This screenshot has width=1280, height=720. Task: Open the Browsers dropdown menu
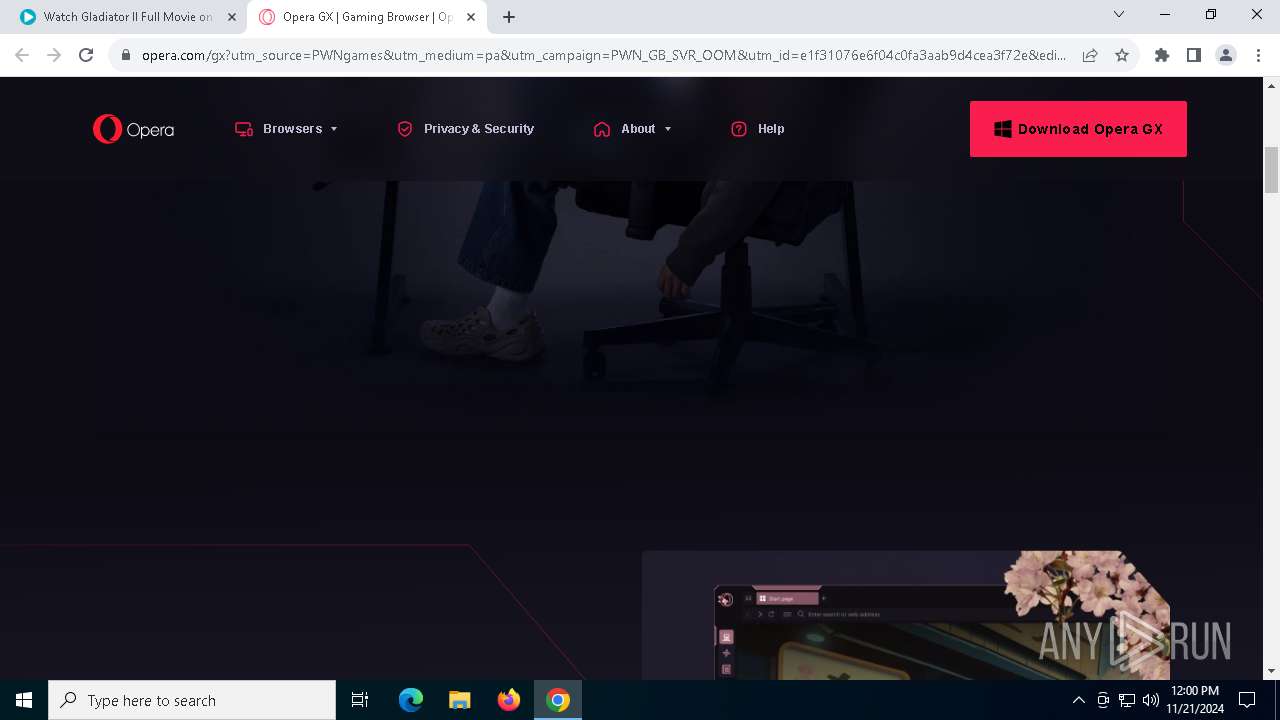[287, 129]
